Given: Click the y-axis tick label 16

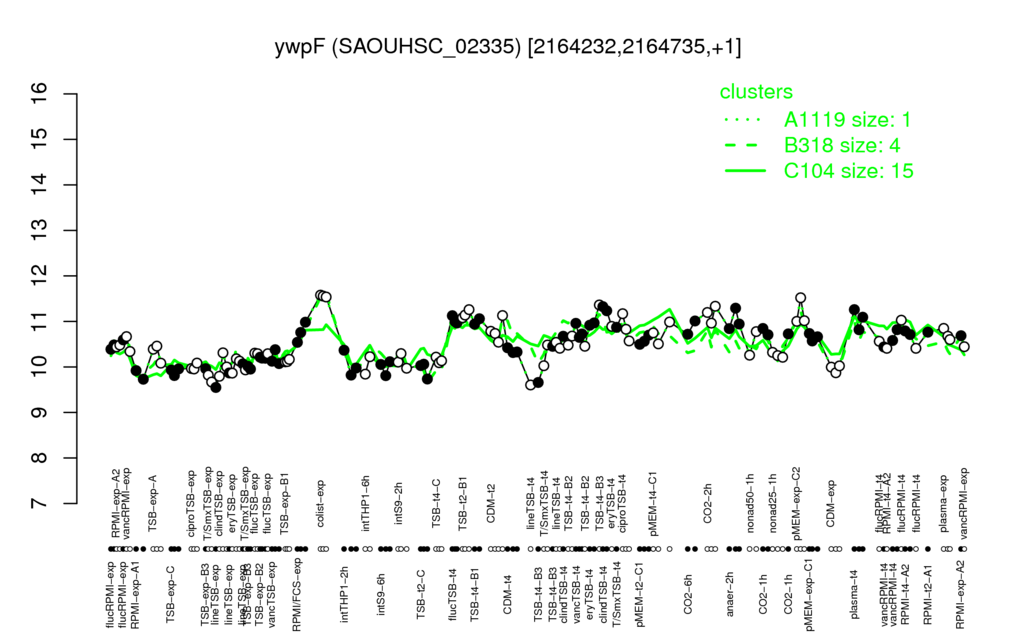Looking at the screenshot, I should point(40,94).
